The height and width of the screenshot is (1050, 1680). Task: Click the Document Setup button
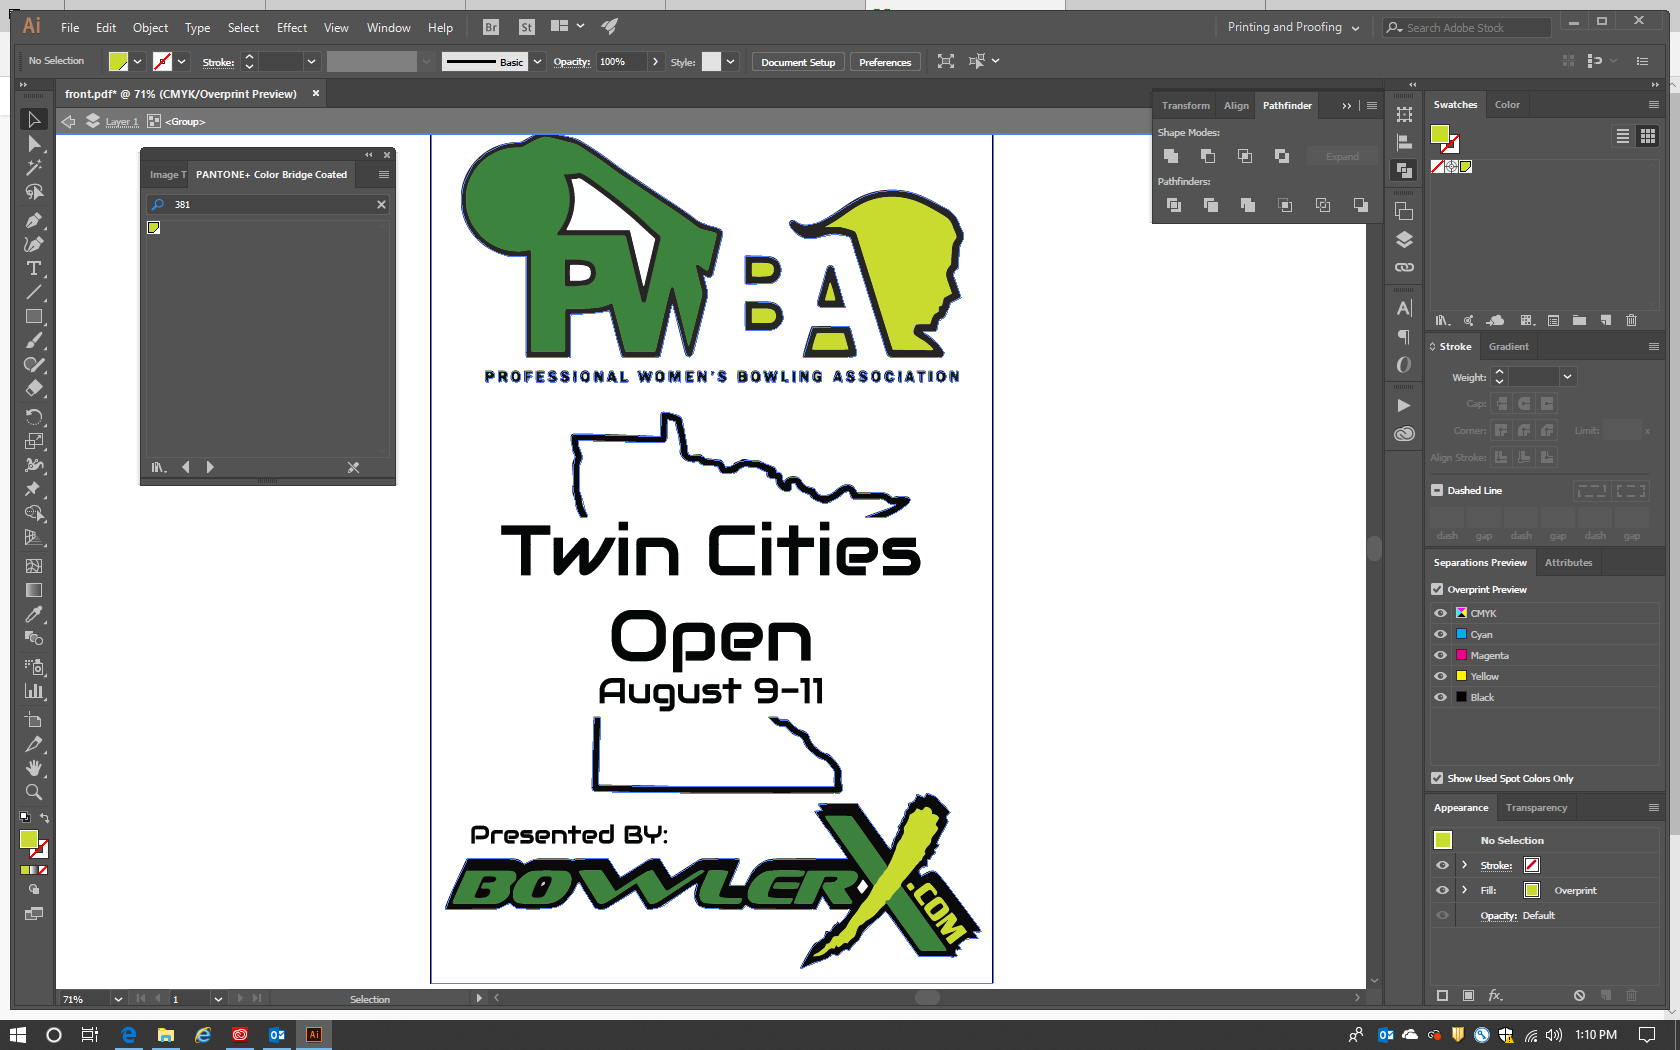(x=797, y=61)
